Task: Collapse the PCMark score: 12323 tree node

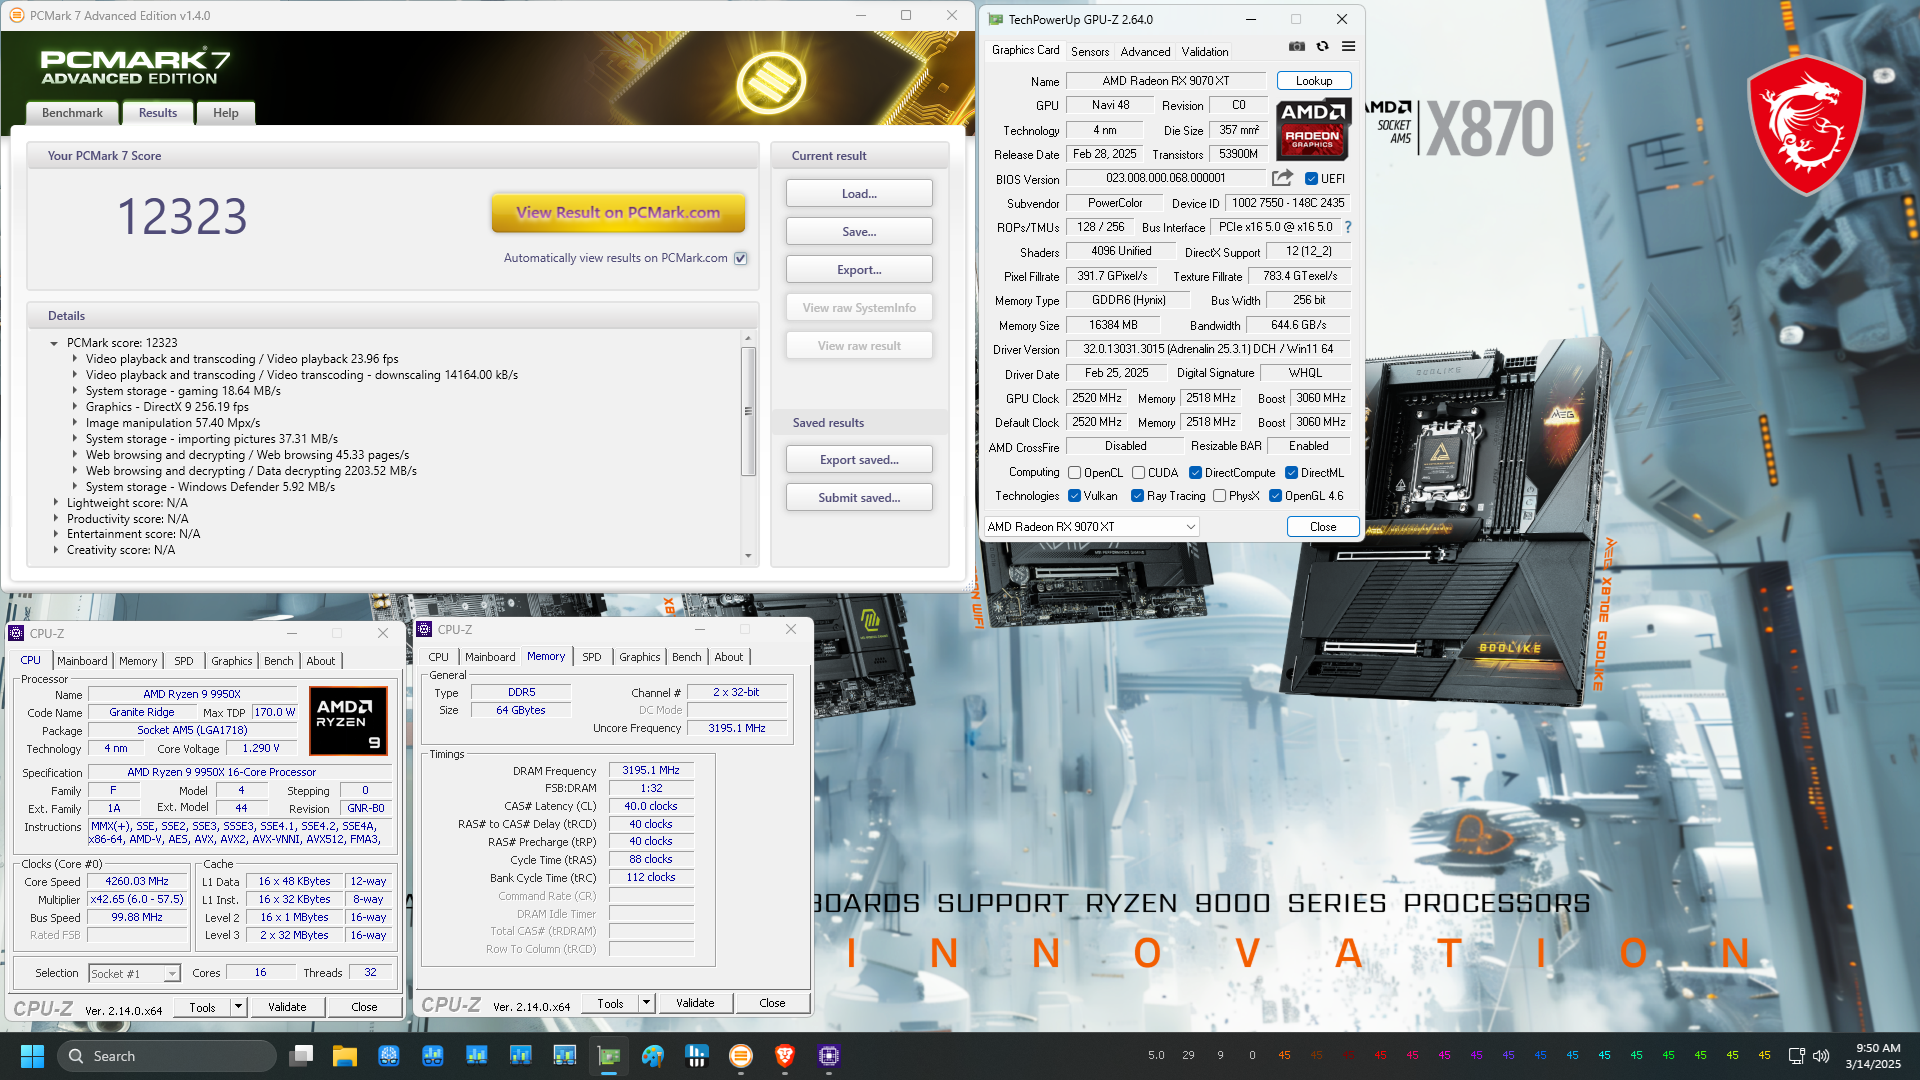Action: (x=54, y=343)
